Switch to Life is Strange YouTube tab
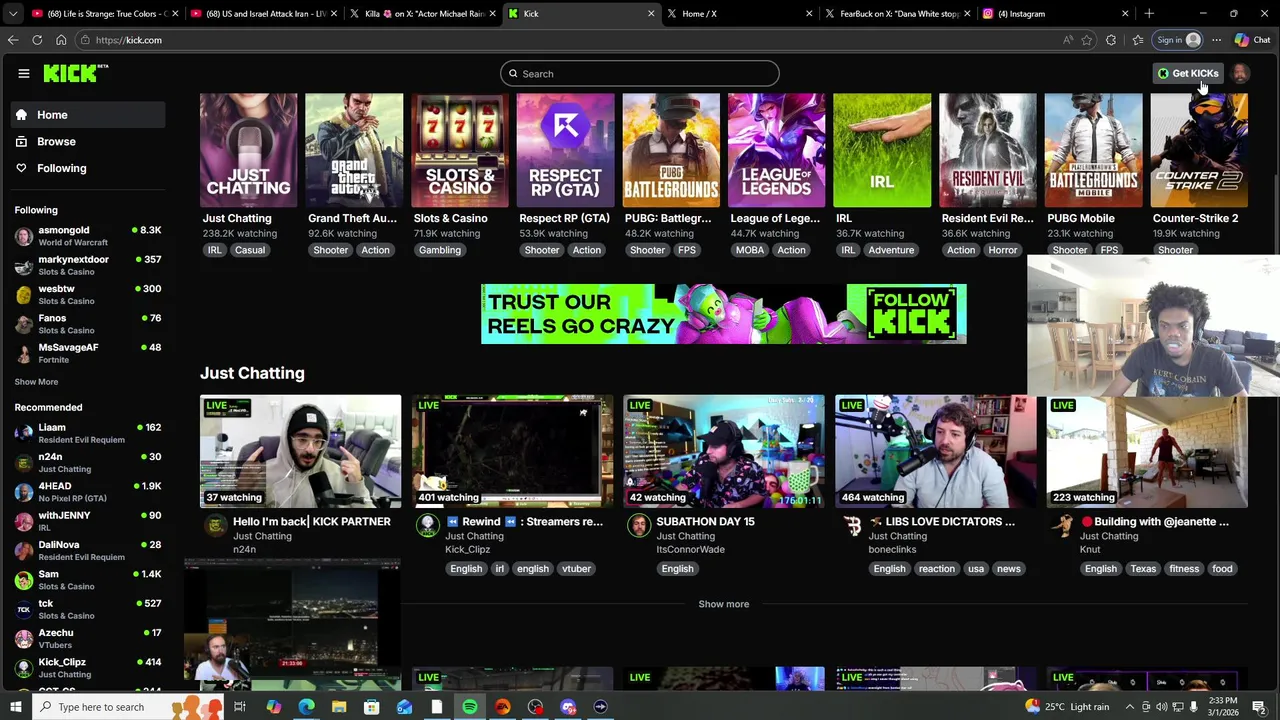This screenshot has width=1280, height=720. point(104,14)
